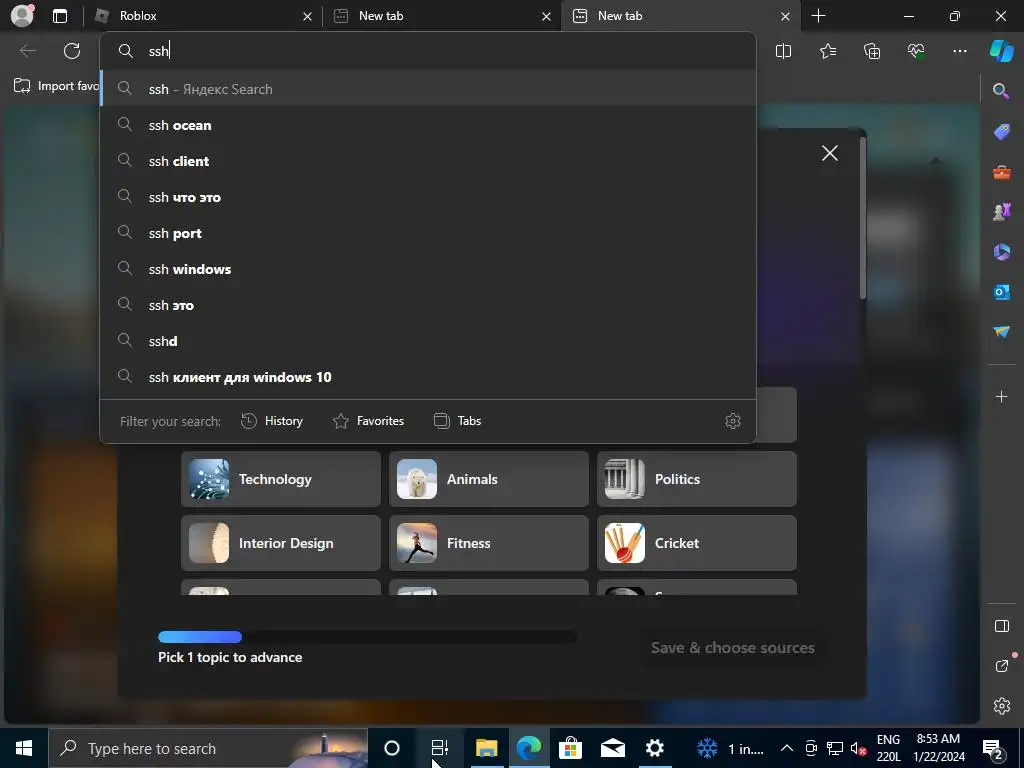
Task: Toggle the sidebar panel layout icon
Action: [x=1001, y=626]
